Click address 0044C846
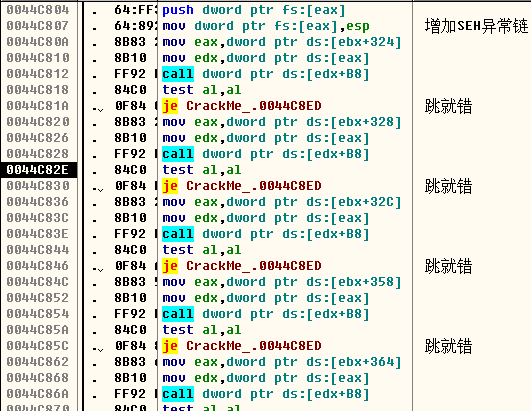 [x=38, y=266]
